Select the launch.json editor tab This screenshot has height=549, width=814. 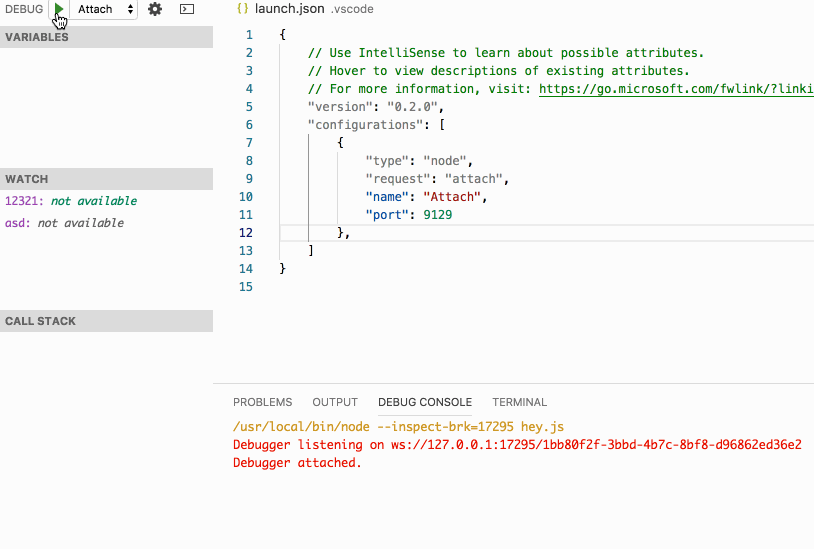coord(305,9)
